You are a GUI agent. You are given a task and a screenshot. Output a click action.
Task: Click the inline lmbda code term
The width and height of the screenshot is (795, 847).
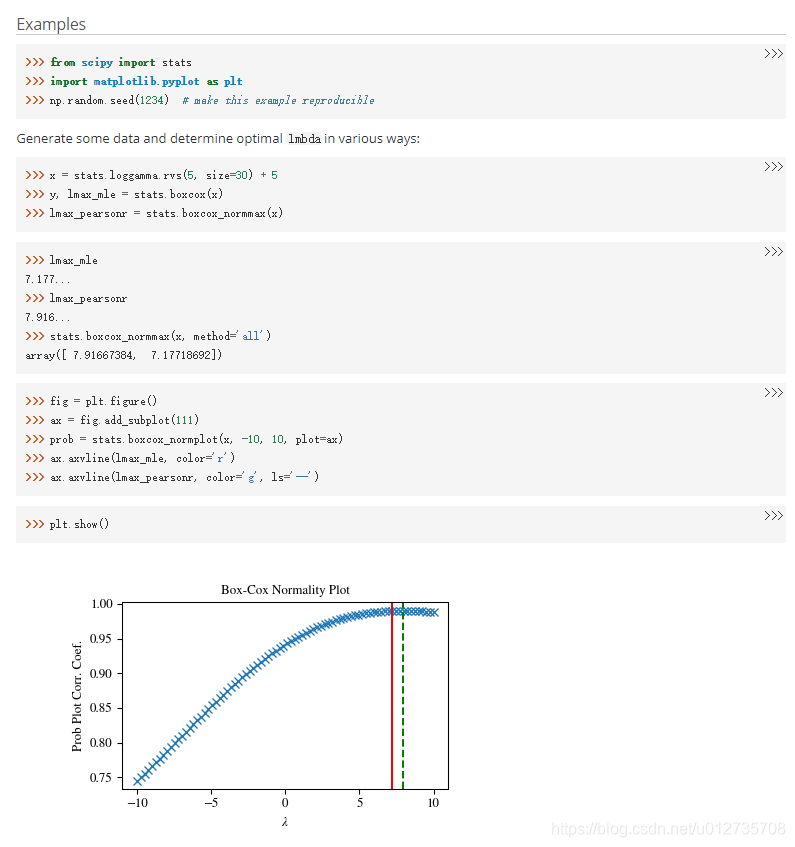304,139
